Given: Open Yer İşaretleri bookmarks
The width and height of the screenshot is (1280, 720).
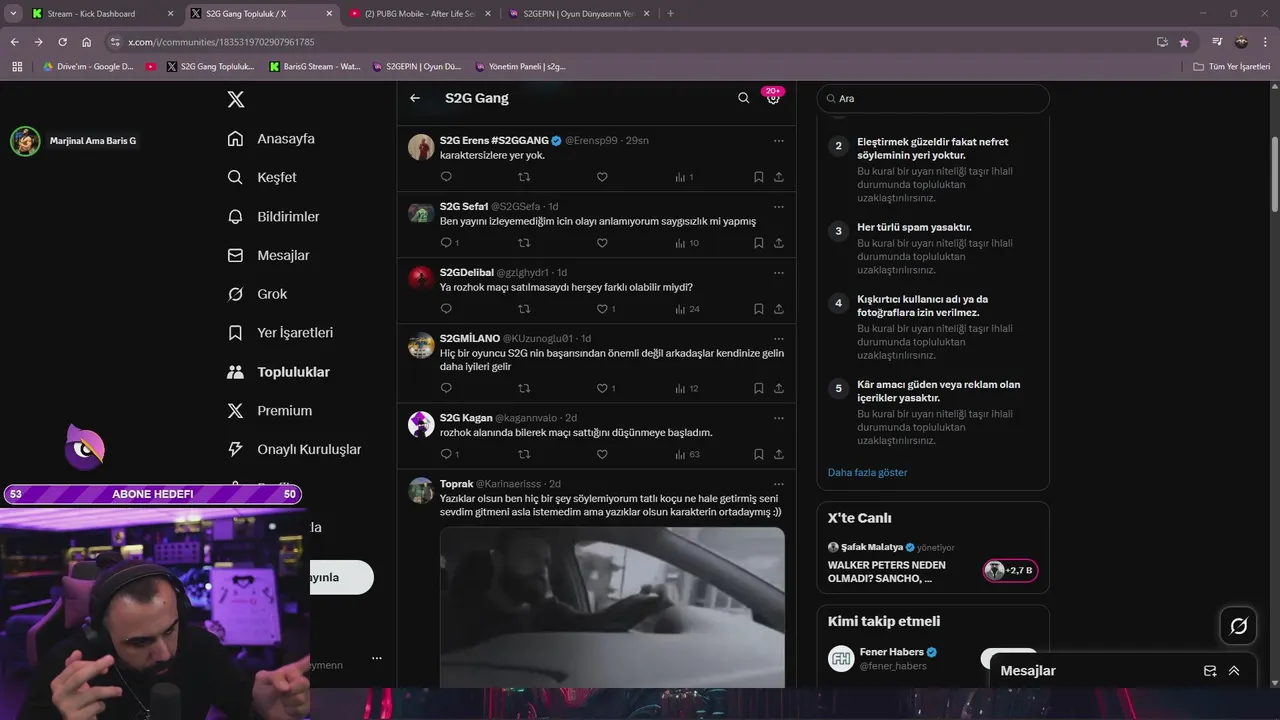Looking at the screenshot, I should coord(280,333).
